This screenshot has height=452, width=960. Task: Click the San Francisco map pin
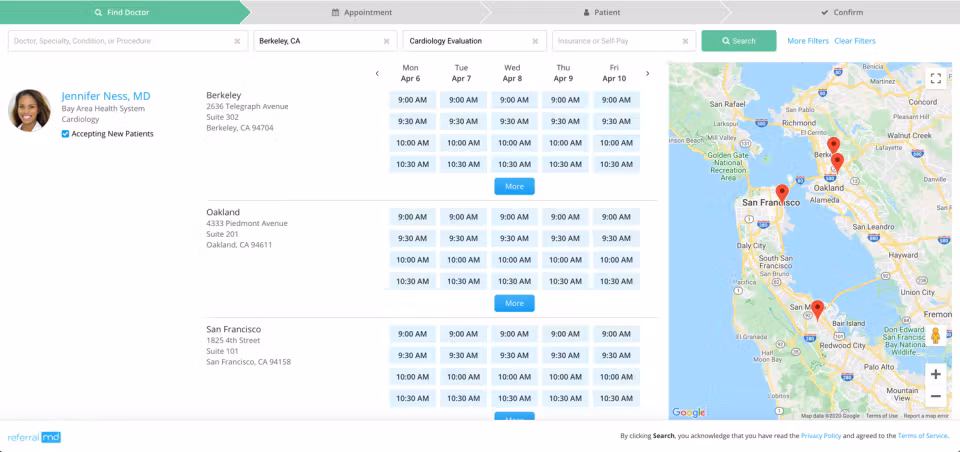pos(782,193)
